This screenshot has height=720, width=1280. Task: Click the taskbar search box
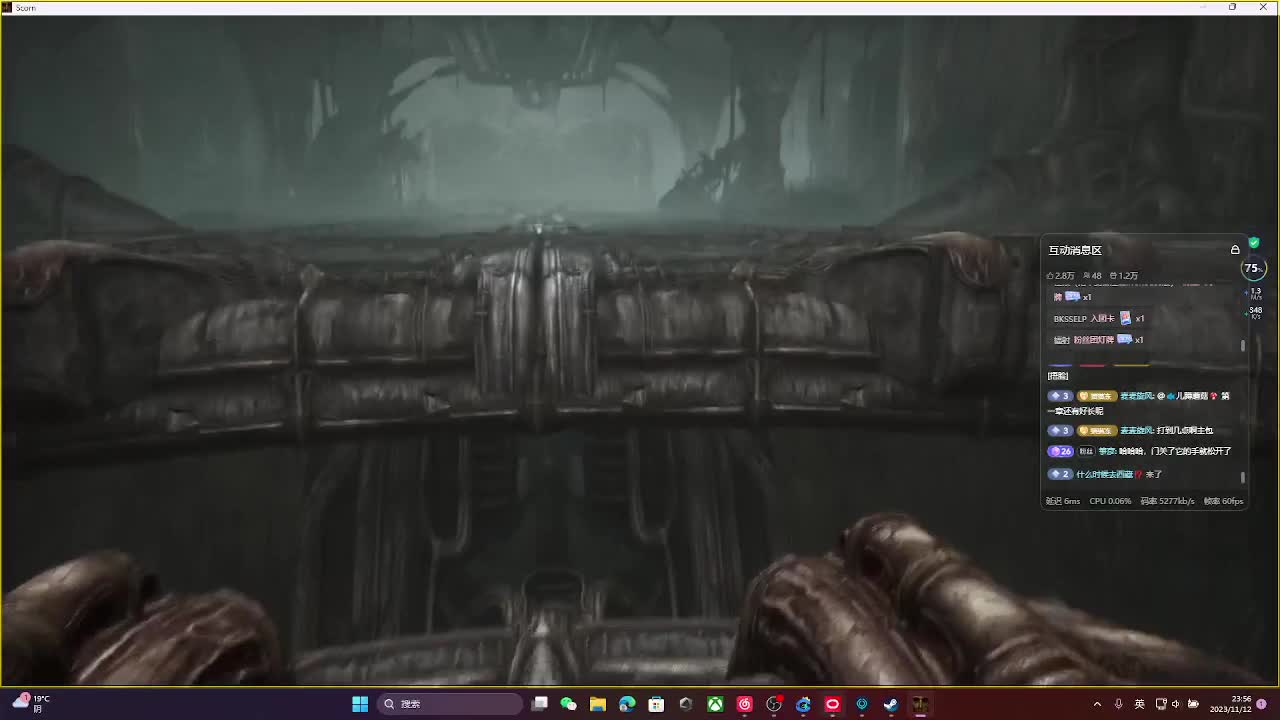coord(451,704)
